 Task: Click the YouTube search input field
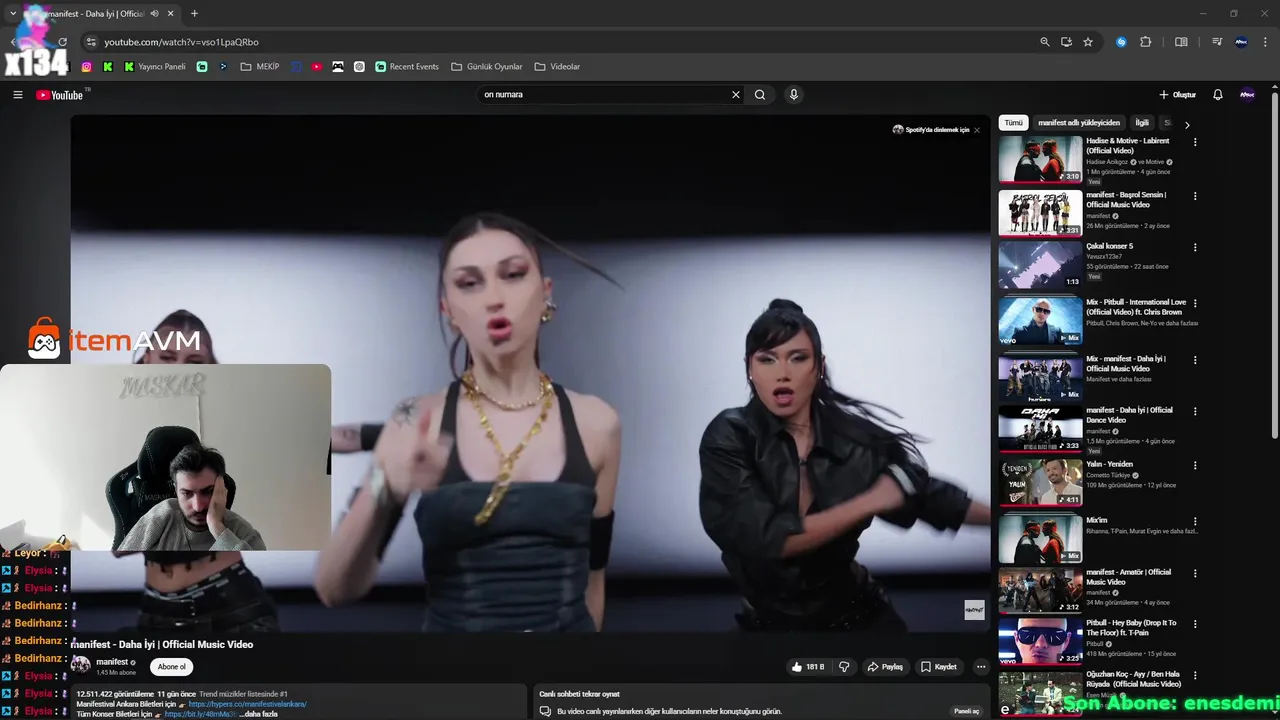tap(605, 95)
